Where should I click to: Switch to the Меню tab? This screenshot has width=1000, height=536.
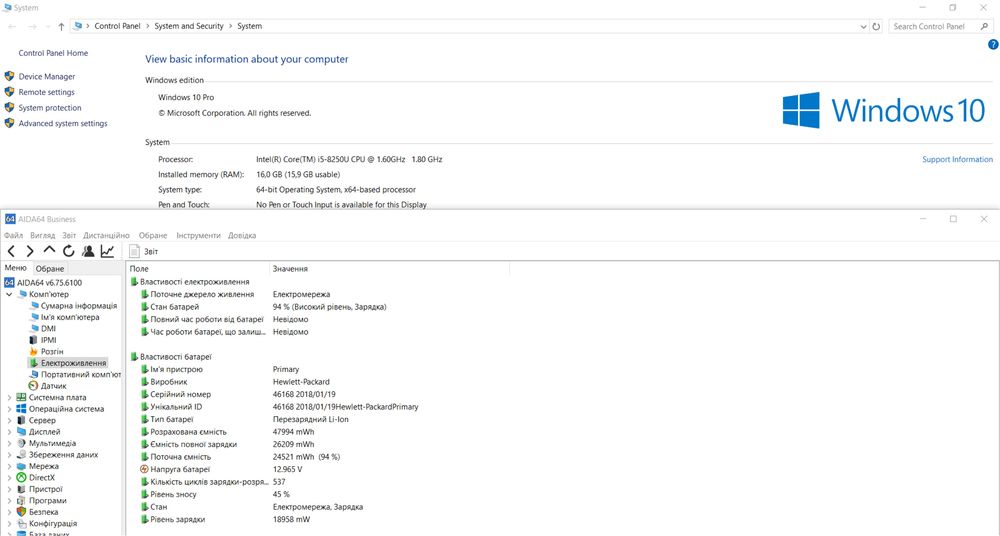point(16,268)
